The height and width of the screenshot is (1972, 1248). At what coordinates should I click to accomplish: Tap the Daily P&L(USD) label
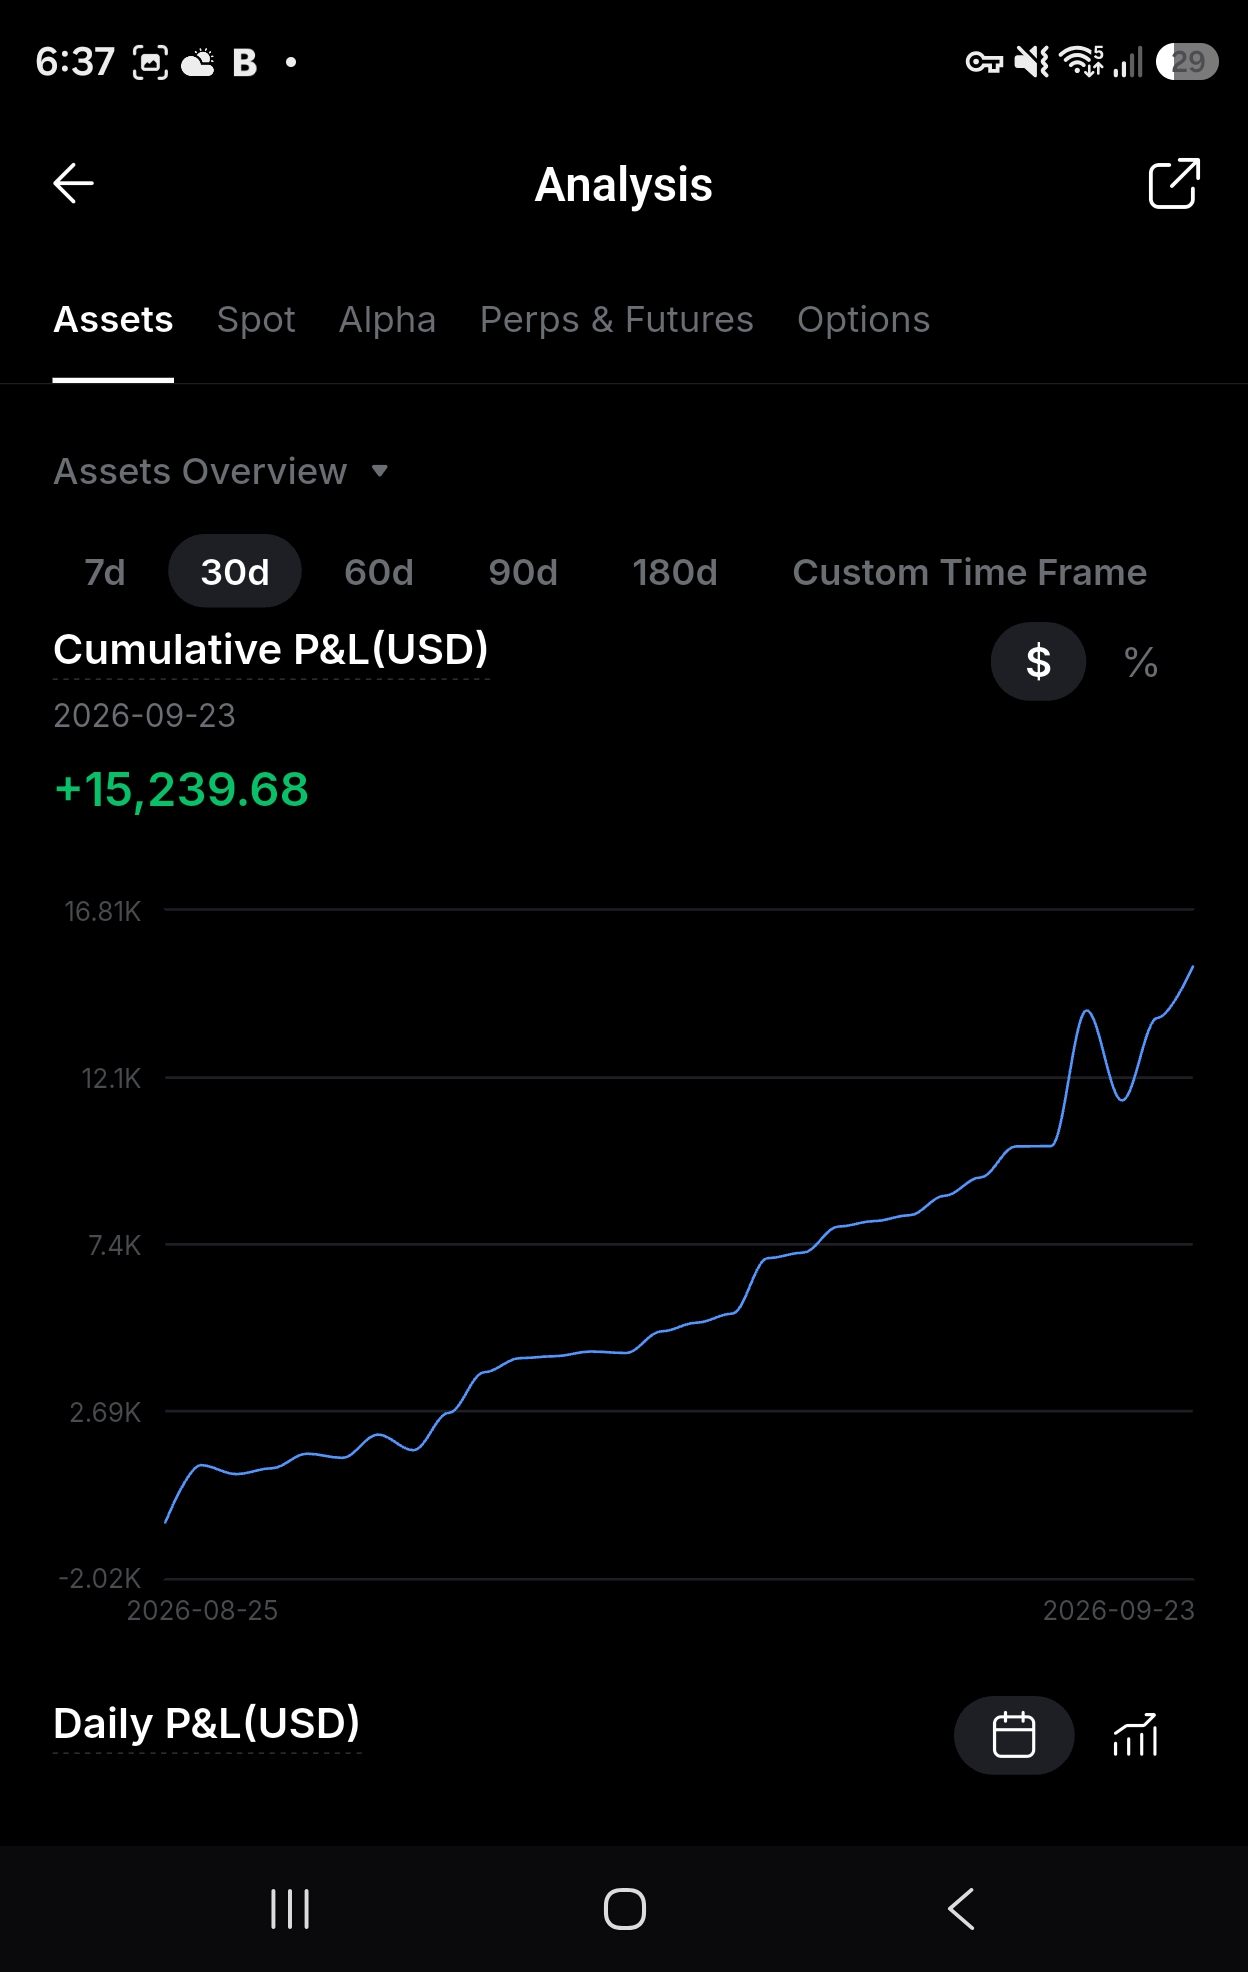coord(207,1723)
